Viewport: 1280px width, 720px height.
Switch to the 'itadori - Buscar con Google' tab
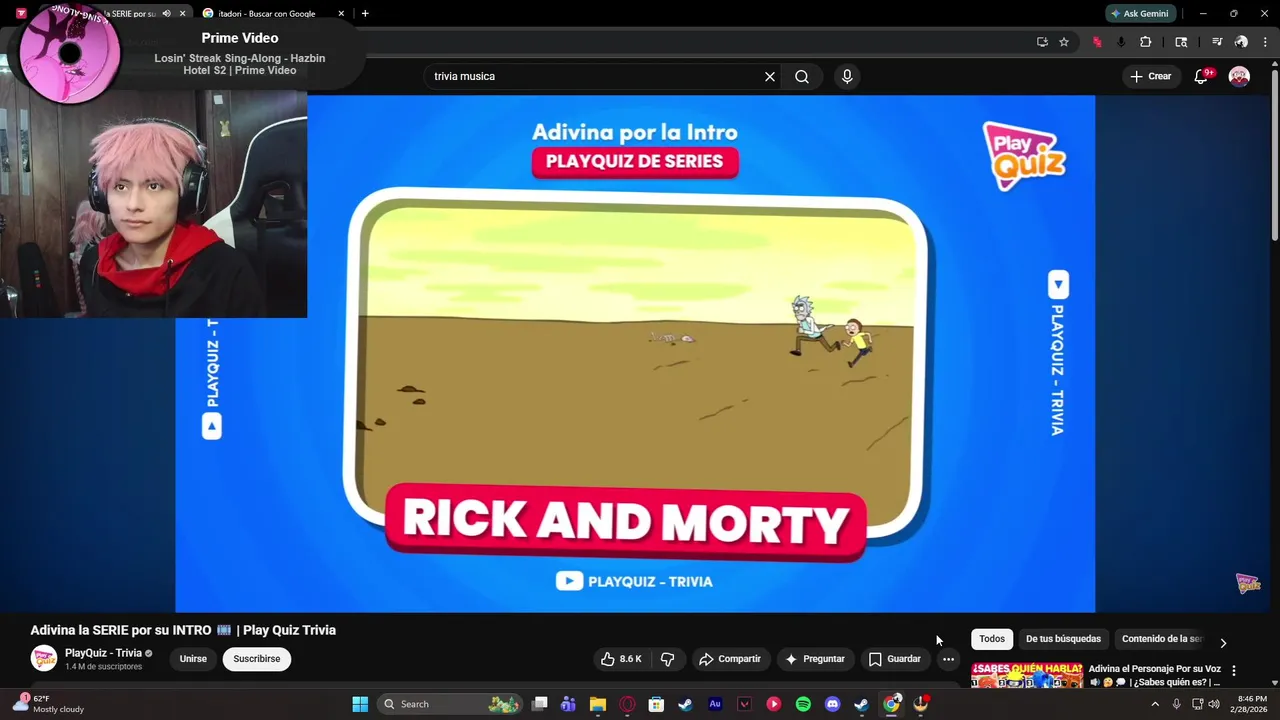268,14
